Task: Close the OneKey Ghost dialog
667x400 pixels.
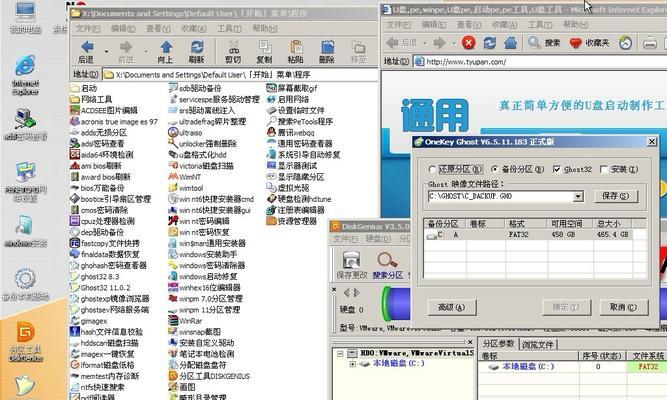Action: [x=652, y=142]
